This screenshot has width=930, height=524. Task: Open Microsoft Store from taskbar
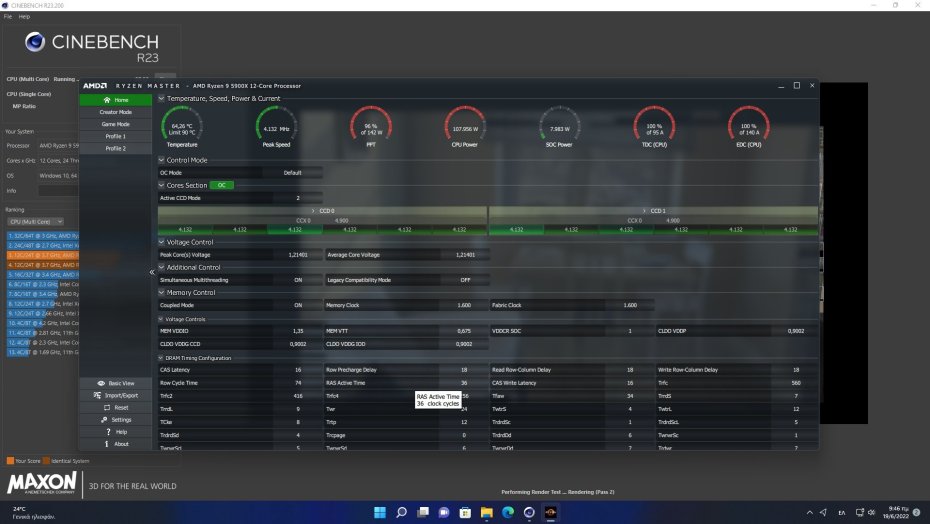tap(465, 512)
